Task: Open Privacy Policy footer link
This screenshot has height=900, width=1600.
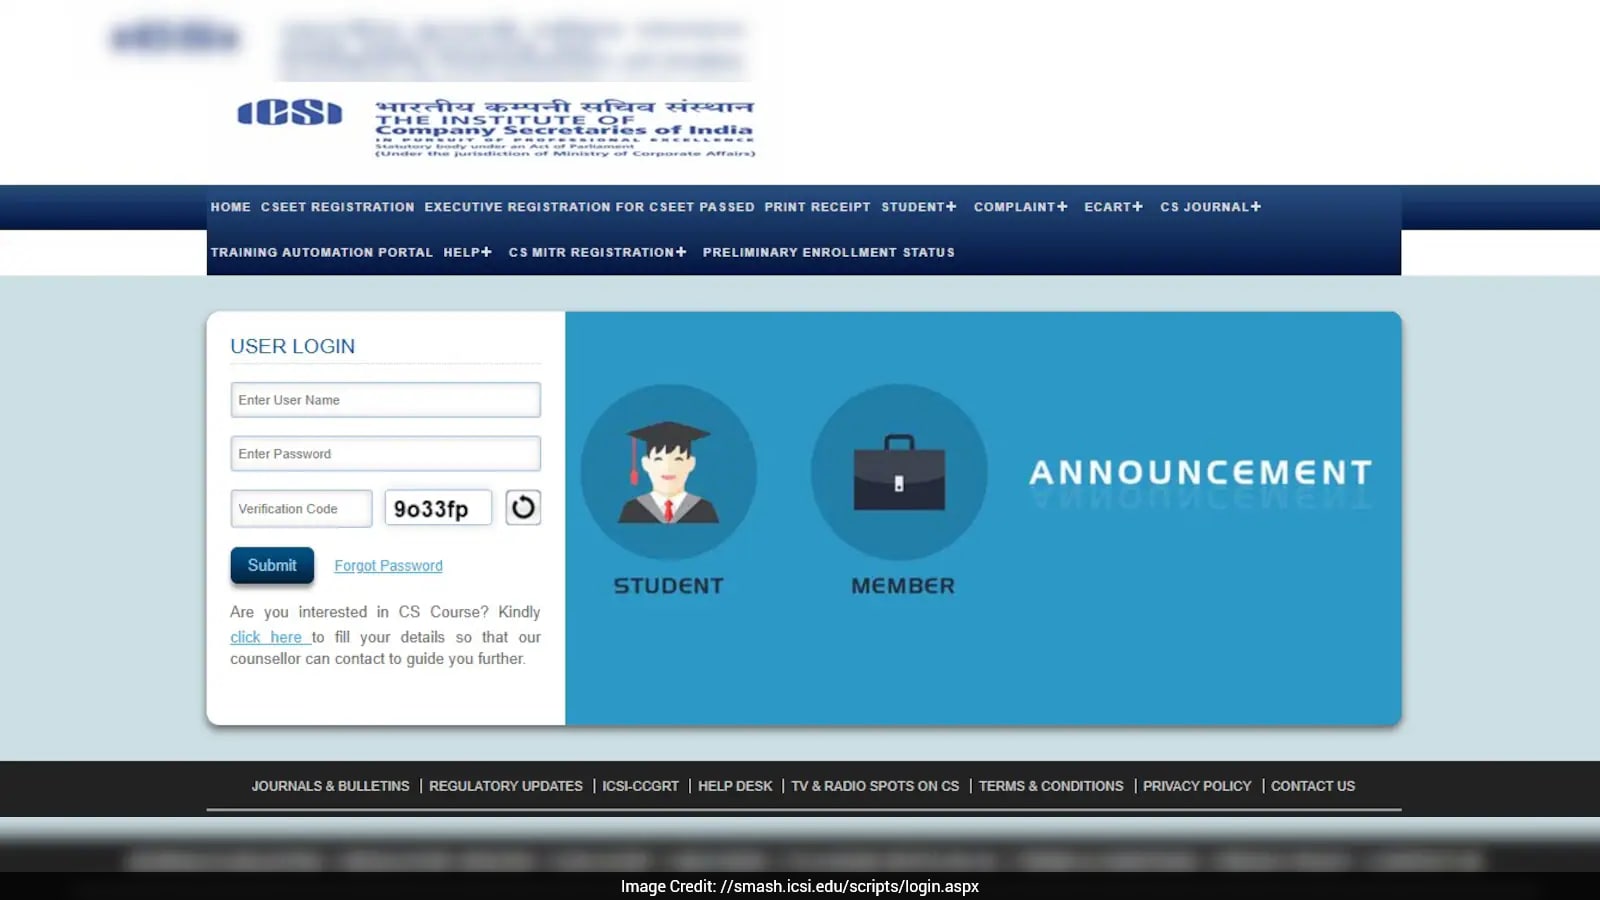Action: [1197, 786]
